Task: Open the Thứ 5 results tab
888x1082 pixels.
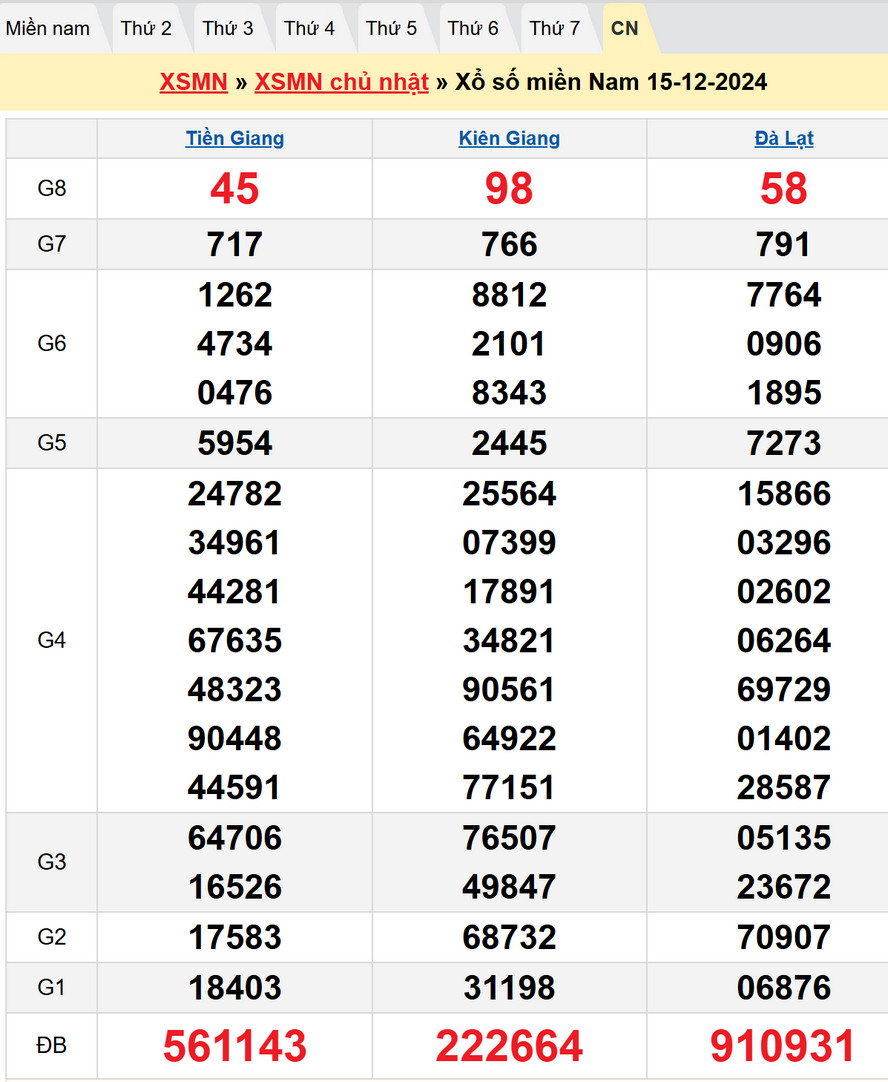Action: pos(391,28)
